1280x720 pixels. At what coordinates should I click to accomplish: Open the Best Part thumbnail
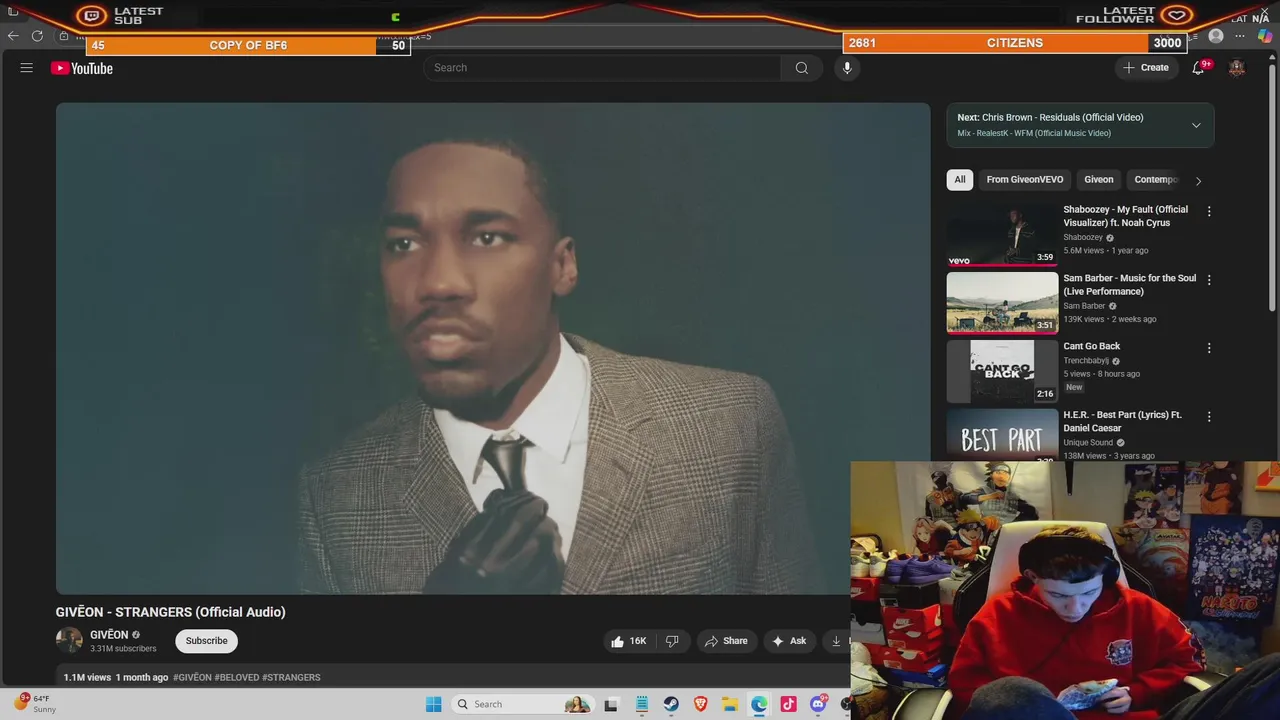coord(1002,435)
